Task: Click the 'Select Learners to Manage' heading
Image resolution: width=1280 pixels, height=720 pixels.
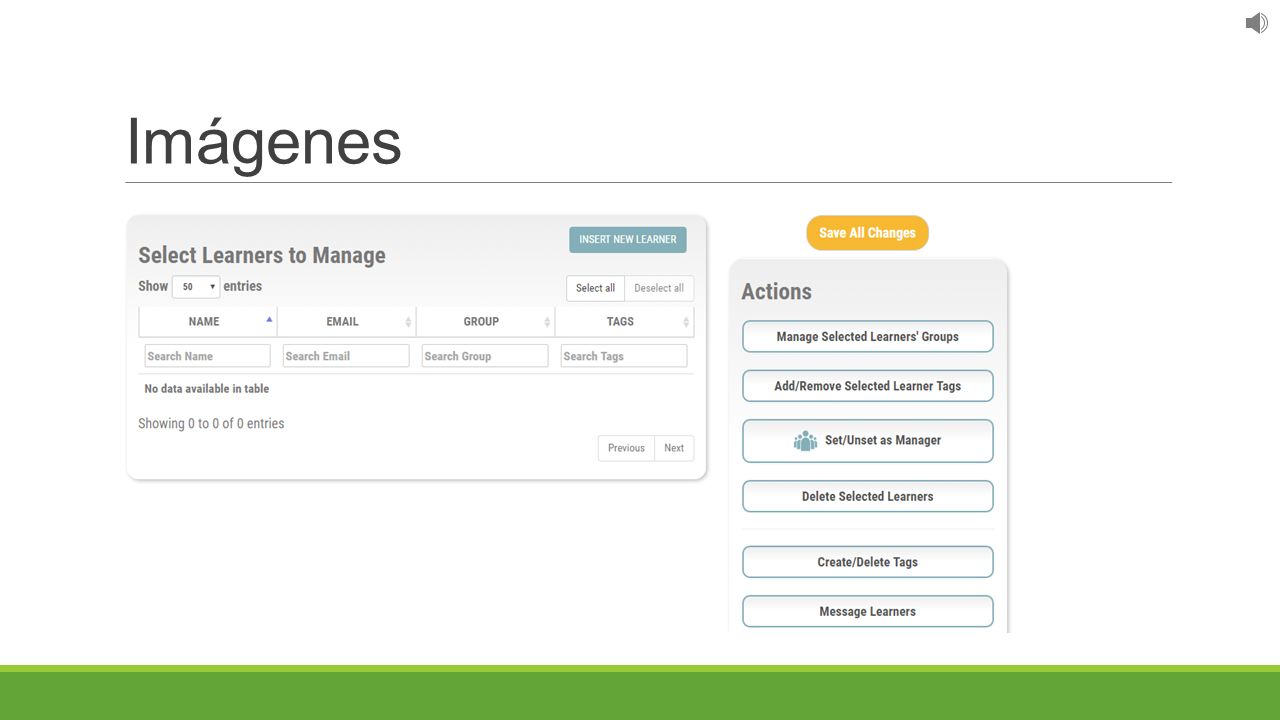Action: (x=262, y=256)
